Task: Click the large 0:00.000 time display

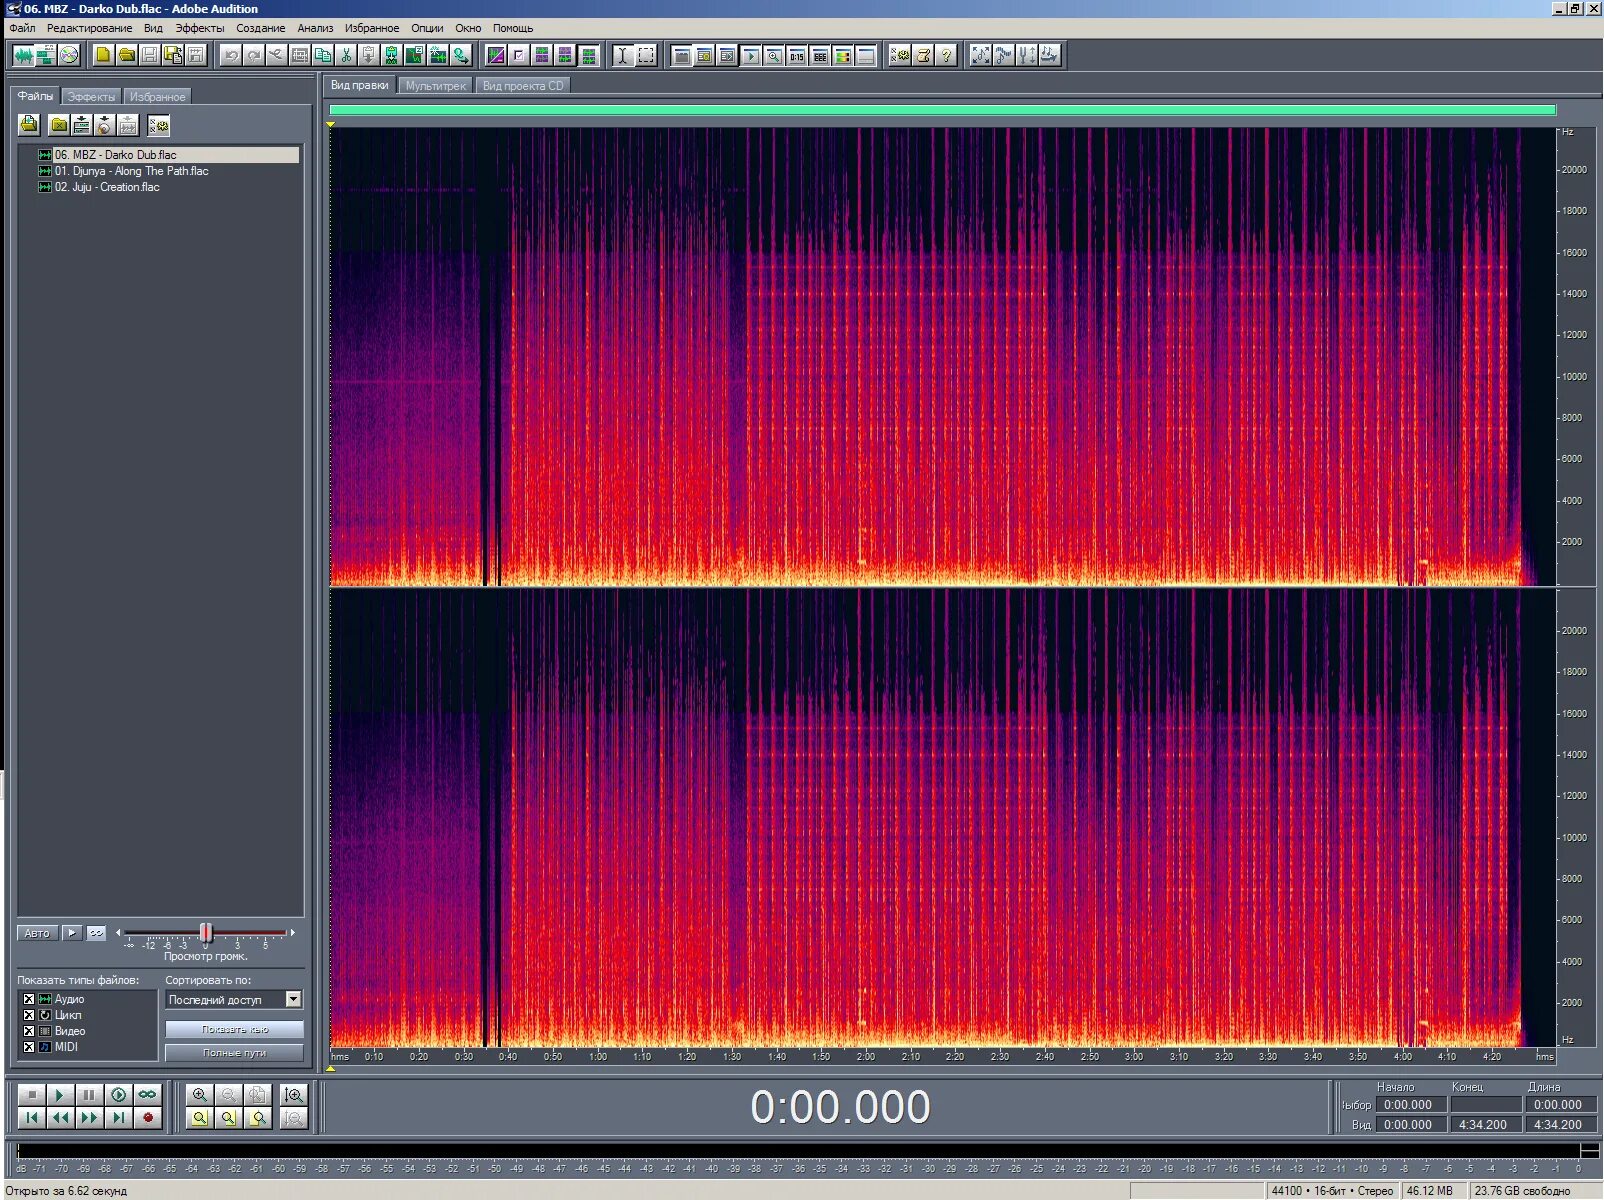Action: pos(840,1107)
